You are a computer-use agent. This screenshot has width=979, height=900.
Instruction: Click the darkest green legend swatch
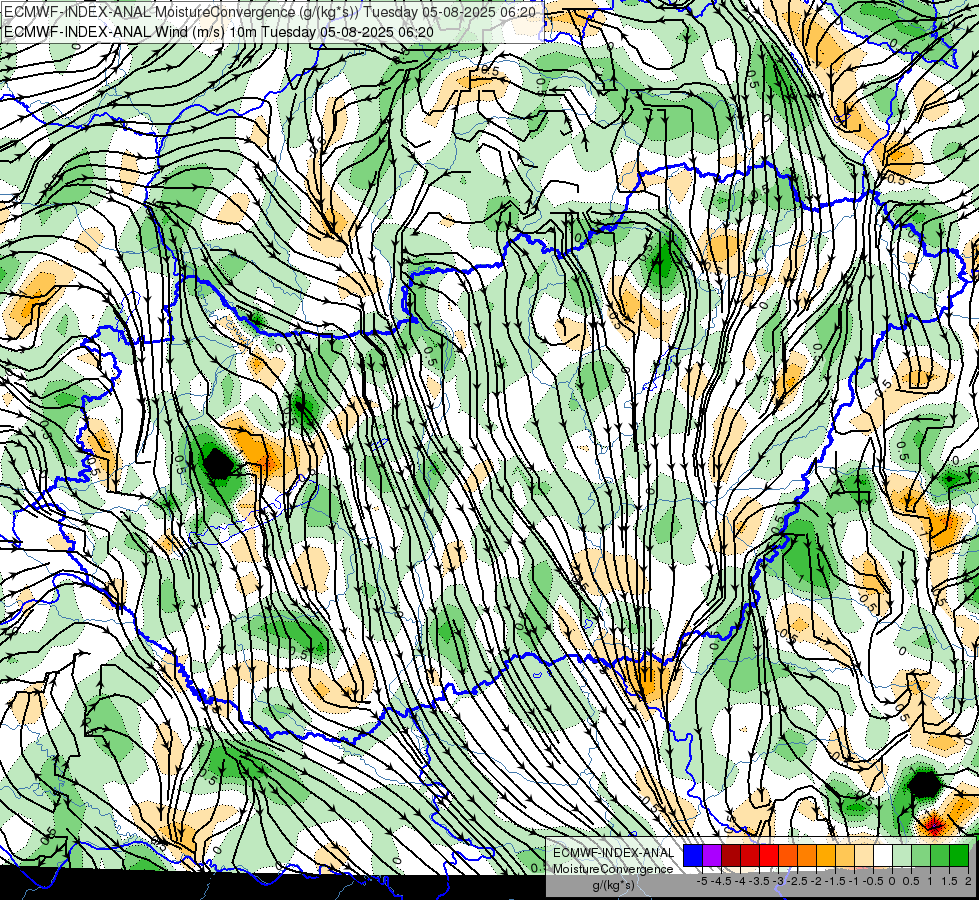959,855
